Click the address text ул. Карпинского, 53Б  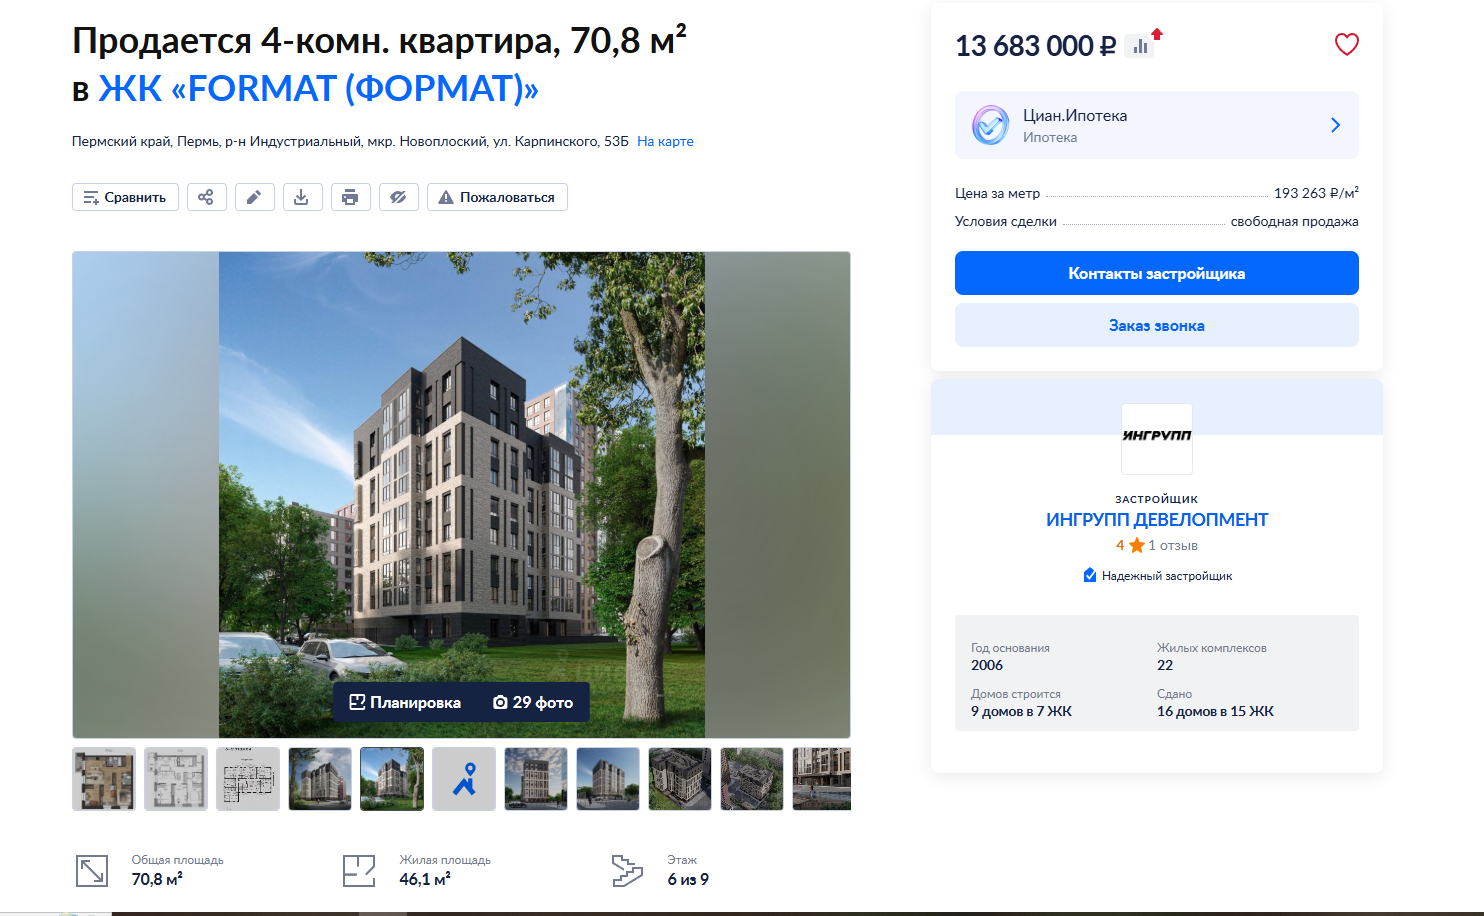(561, 141)
